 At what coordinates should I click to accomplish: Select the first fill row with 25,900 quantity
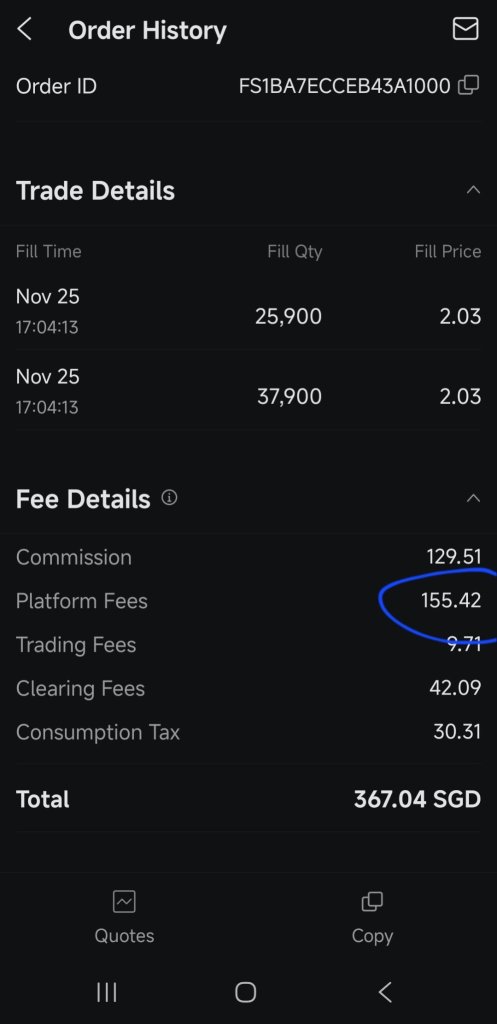point(248,311)
